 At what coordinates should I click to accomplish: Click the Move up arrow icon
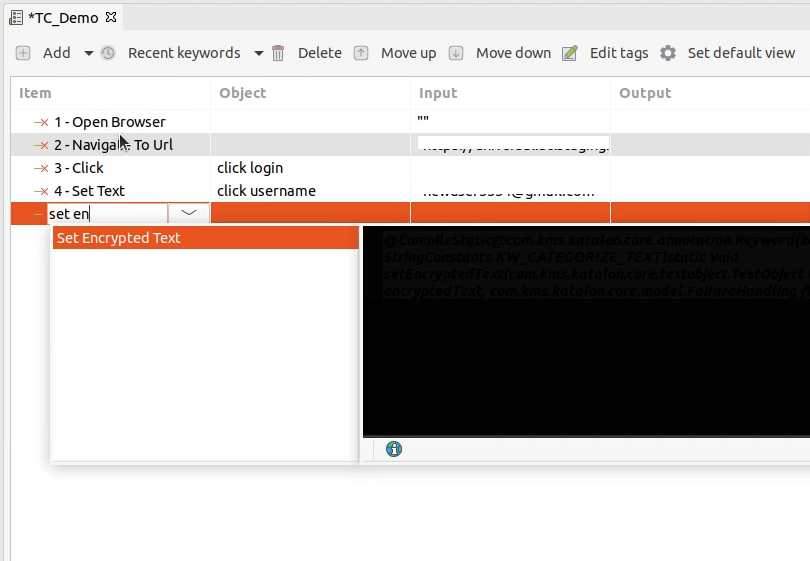[361, 53]
